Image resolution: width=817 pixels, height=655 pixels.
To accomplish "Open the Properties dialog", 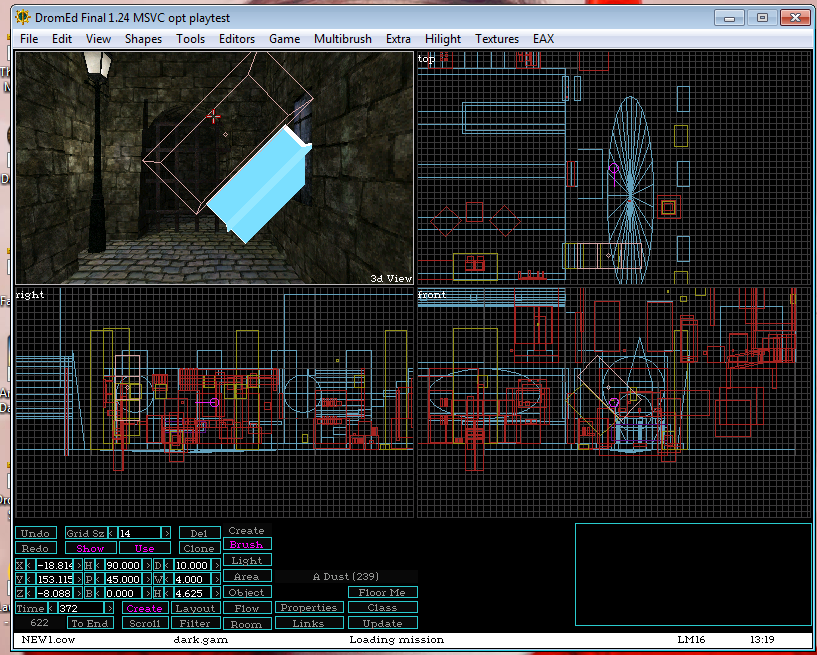I will pos(308,608).
